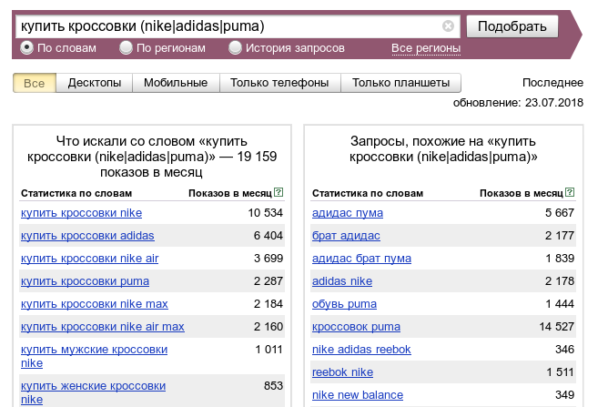
Task: Open купить кроссовки puma link
Action: tap(85, 281)
